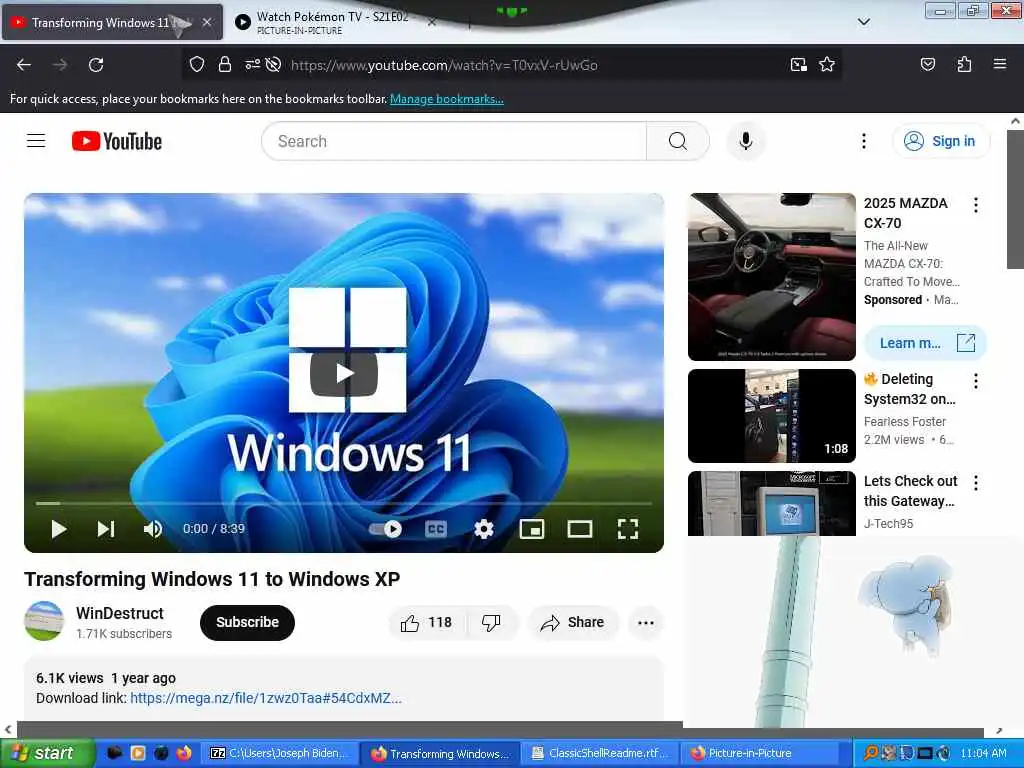Click the page vertical scrollbar thumb
This screenshot has width=1024, height=768.
[x=1015, y=199]
